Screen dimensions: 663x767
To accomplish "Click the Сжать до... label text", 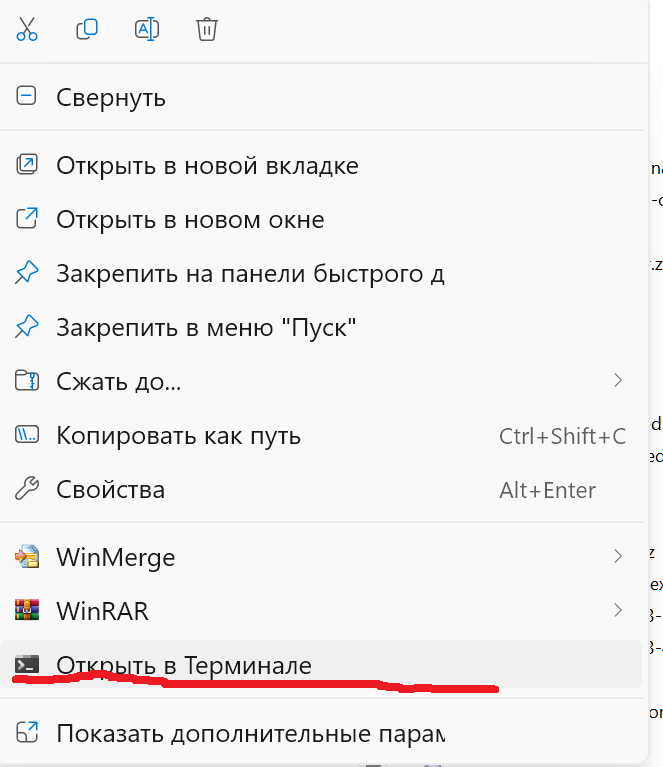I will tap(119, 381).
